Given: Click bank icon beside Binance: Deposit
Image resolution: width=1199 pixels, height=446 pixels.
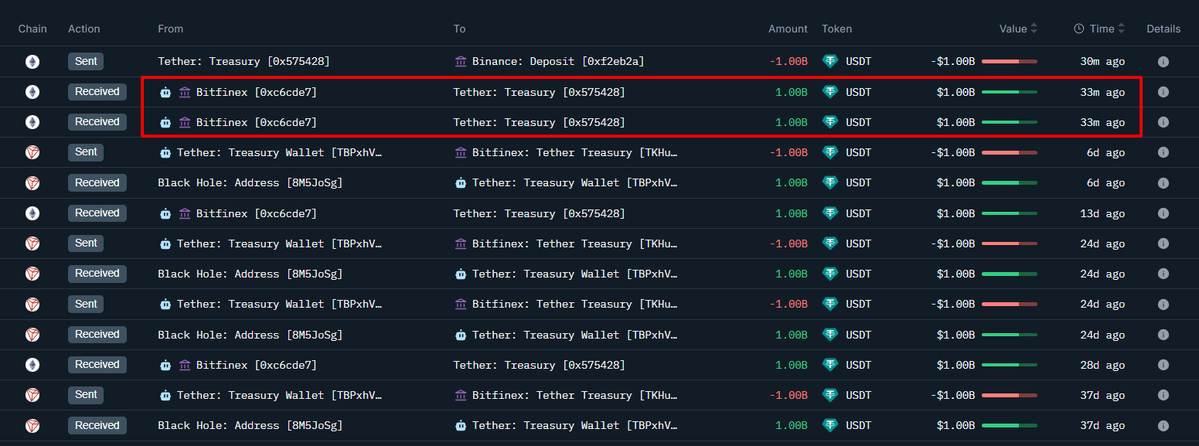Looking at the screenshot, I should (x=460, y=61).
